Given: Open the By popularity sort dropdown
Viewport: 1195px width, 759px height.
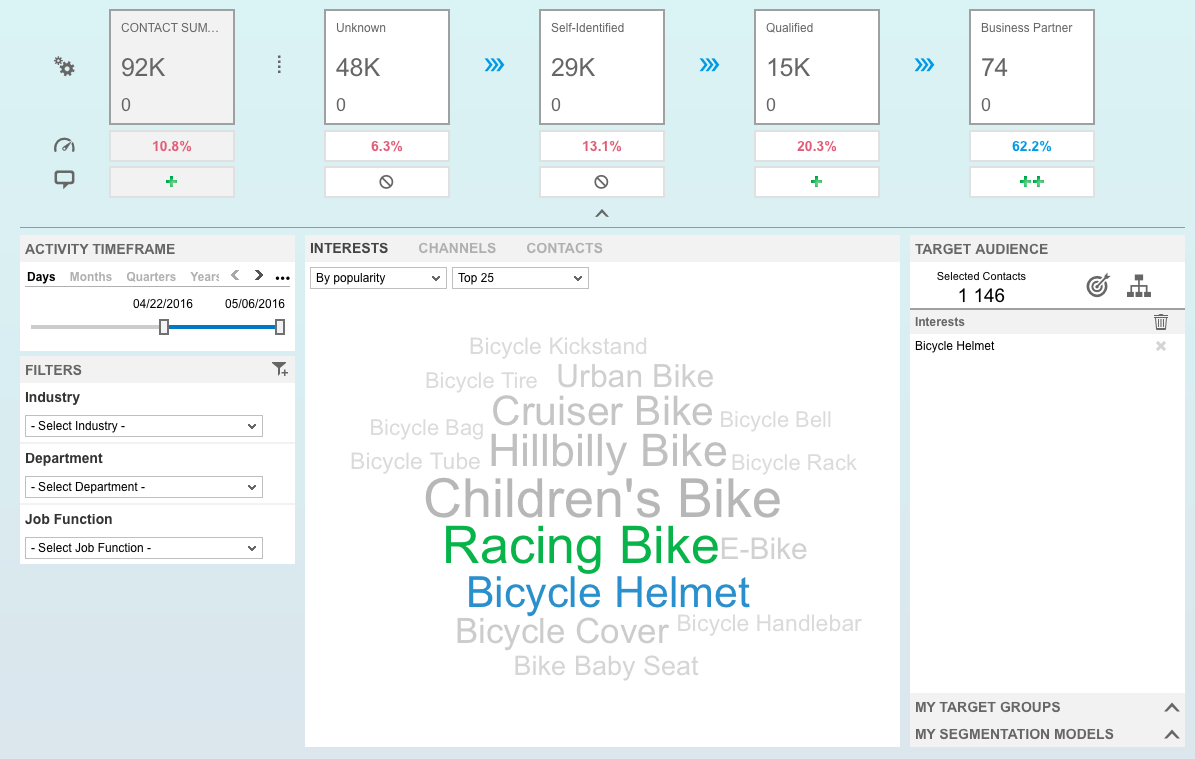Looking at the screenshot, I should pyautogui.click(x=378, y=278).
